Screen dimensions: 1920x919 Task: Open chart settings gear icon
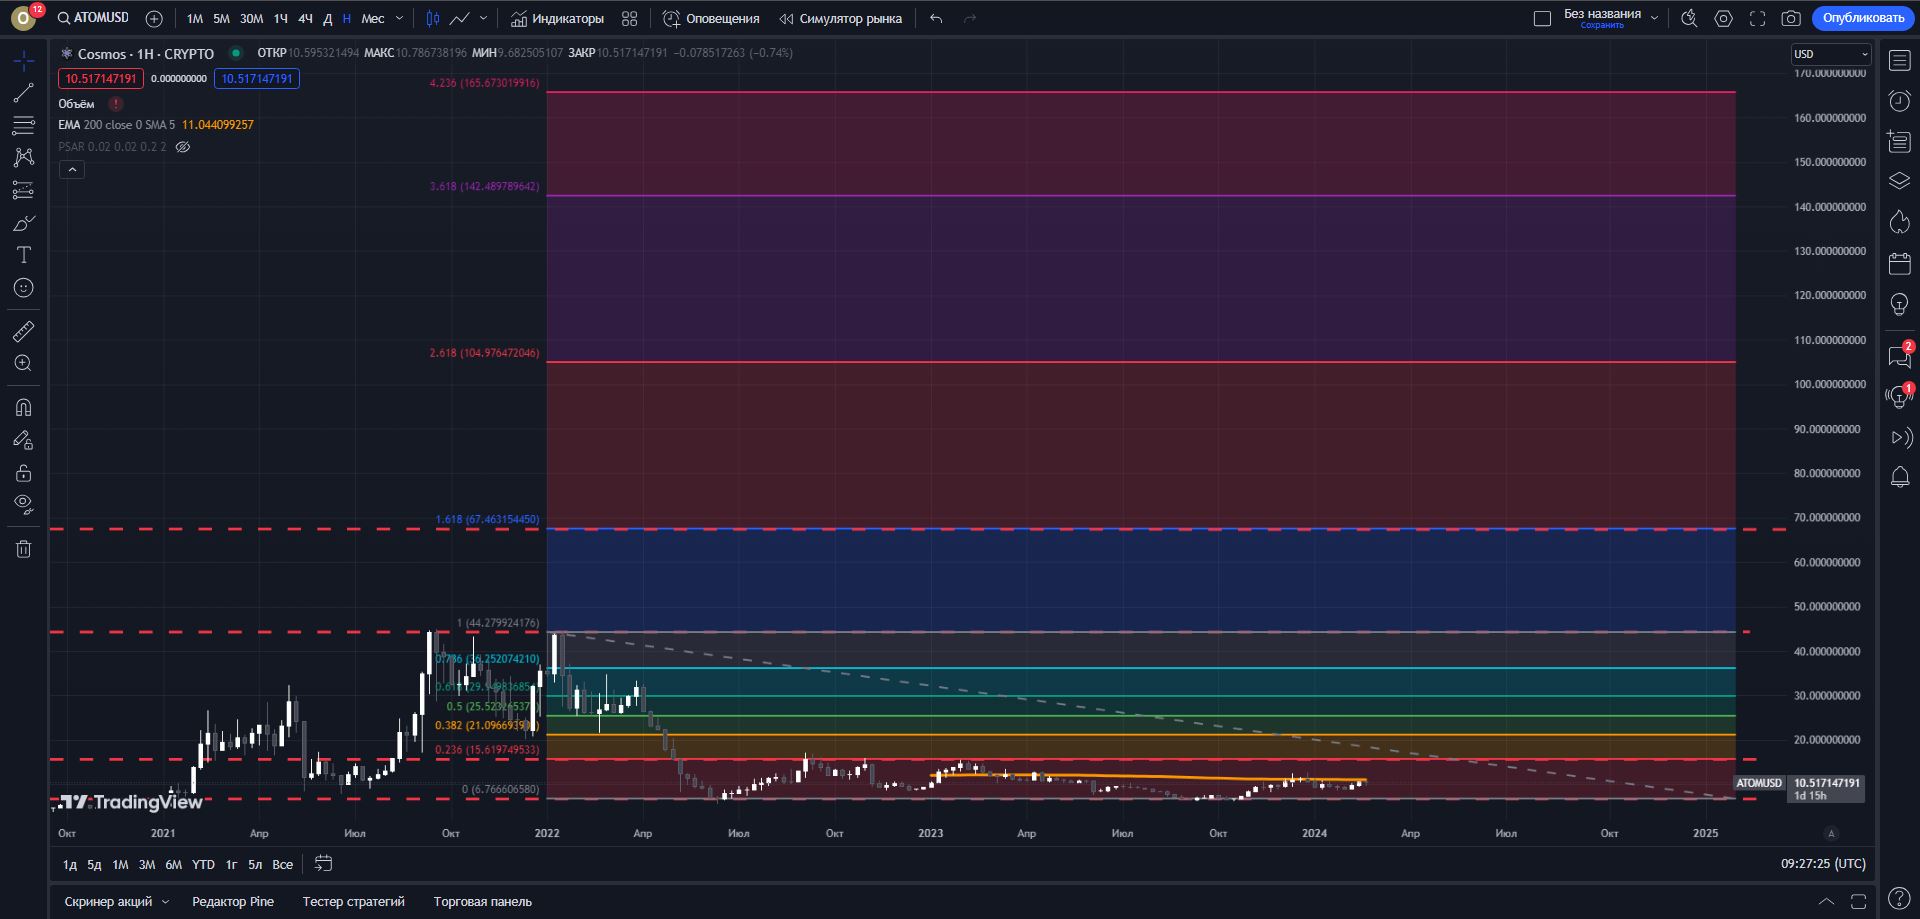tap(1723, 18)
